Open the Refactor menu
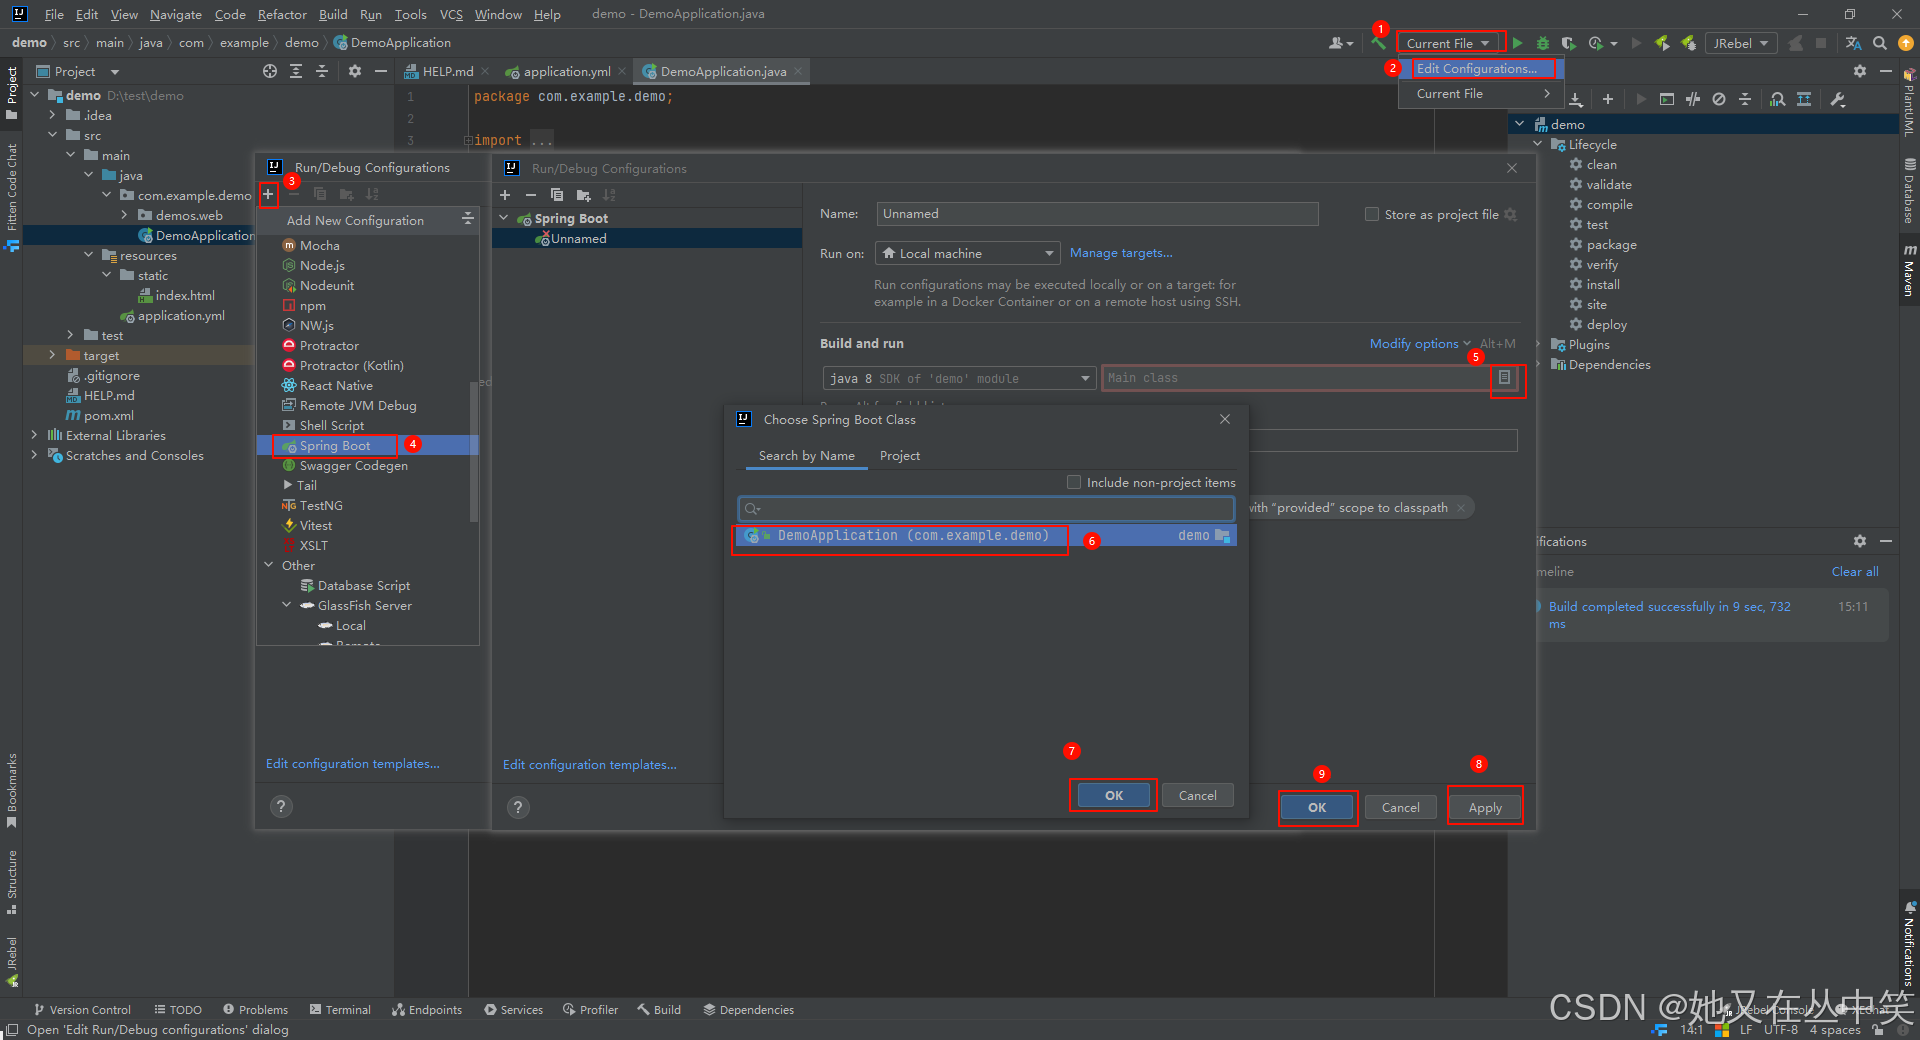Screen dimensions: 1920x1040 pos(282,14)
